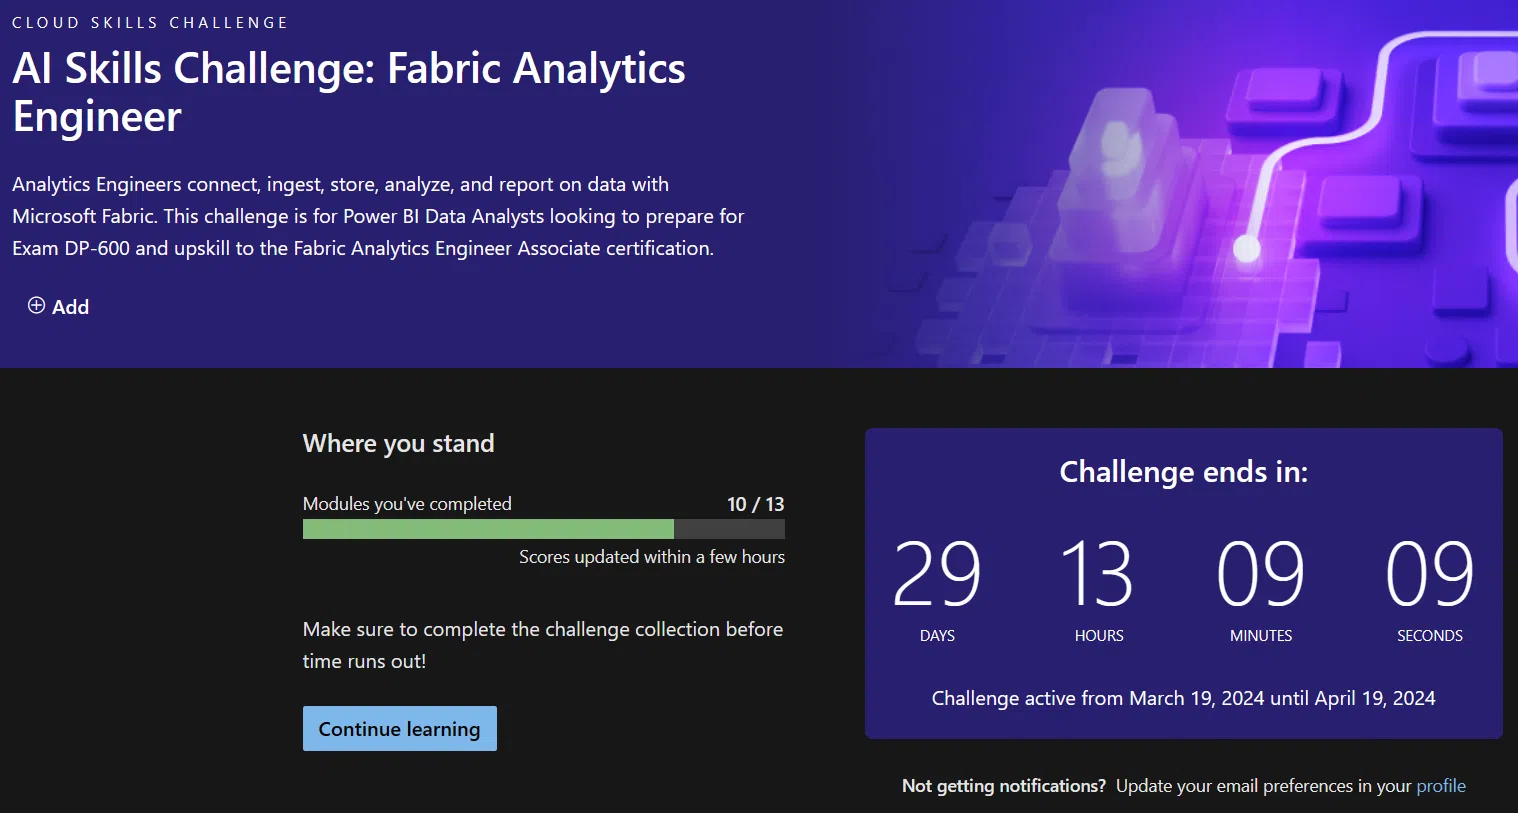
Task: Click the 29 days countdown number
Action: [936, 574]
